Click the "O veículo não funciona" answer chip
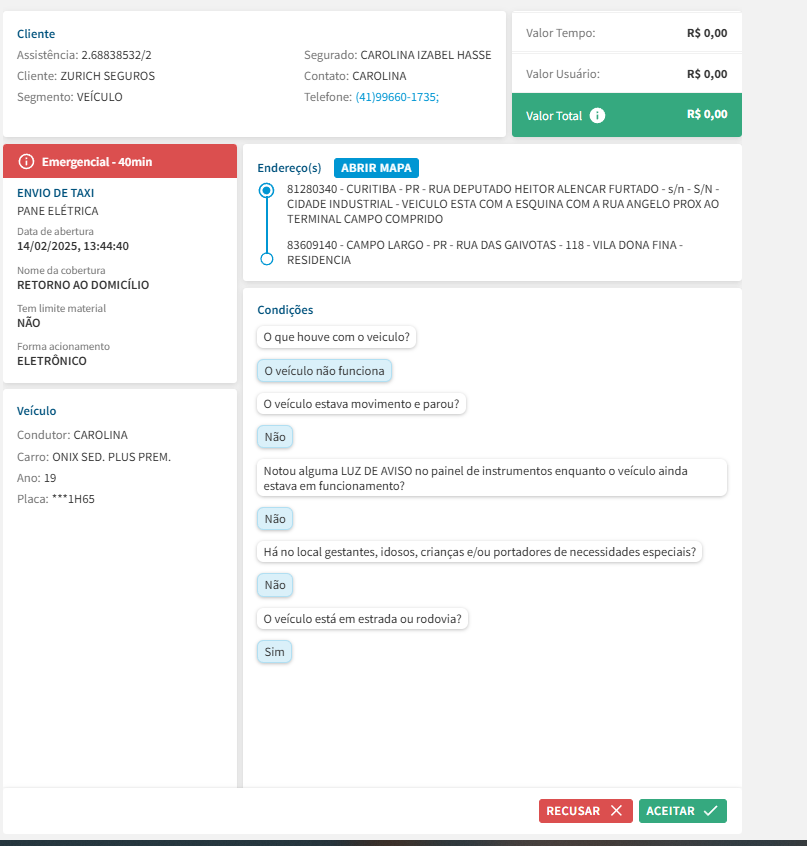 click(324, 370)
